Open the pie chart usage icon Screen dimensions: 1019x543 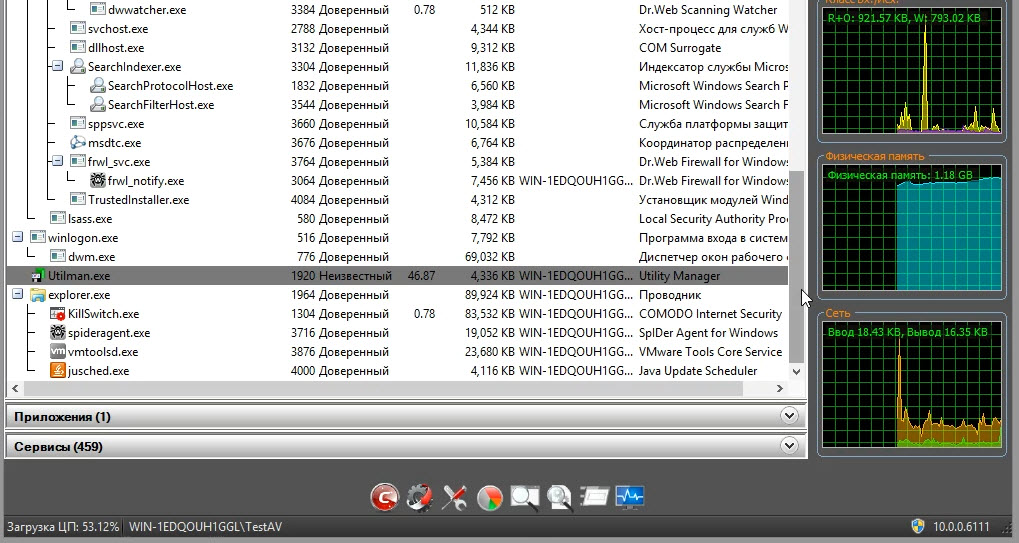tap(489, 498)
